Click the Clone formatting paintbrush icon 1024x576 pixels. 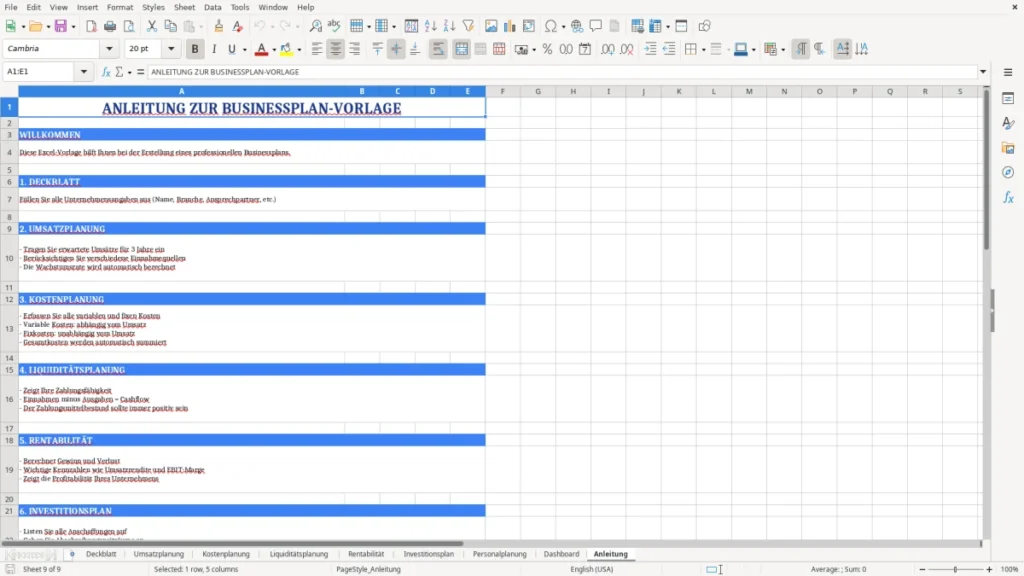pos(219,26)
